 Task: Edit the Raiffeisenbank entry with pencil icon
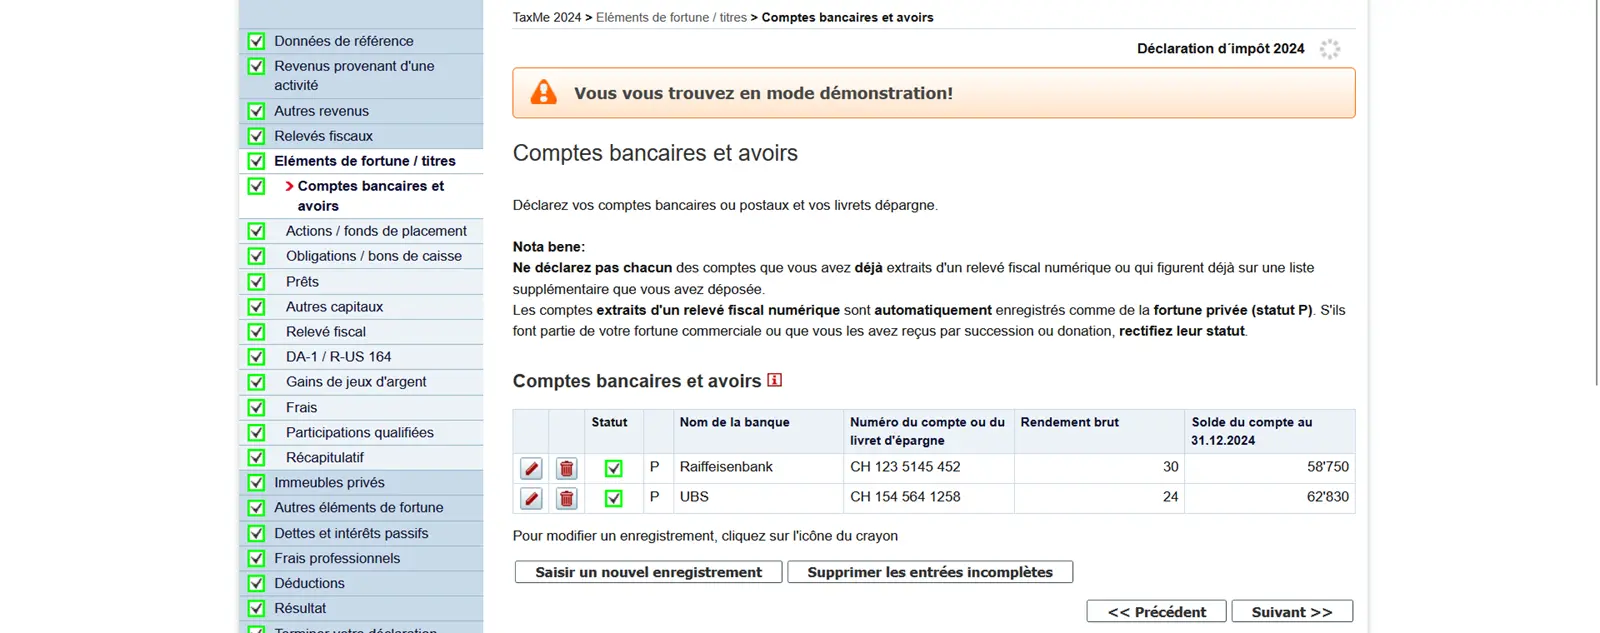tap(531, 468)
